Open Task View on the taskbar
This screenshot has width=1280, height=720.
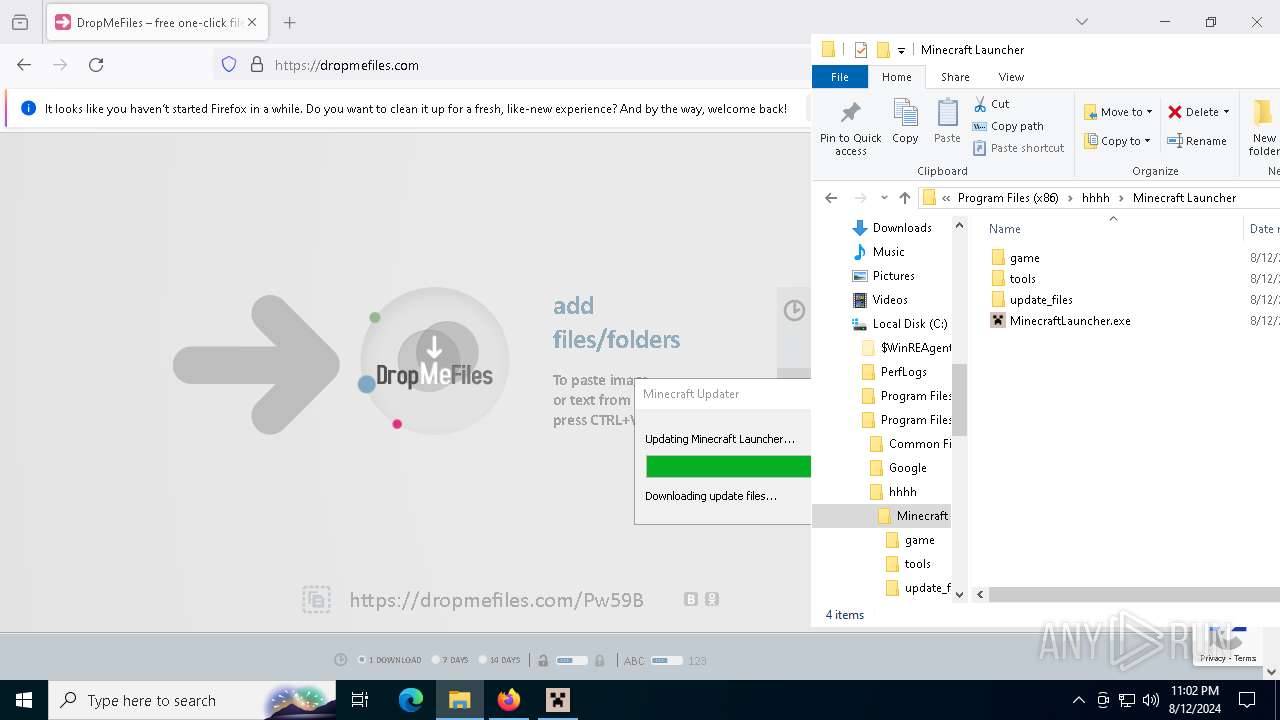[360, 700]
